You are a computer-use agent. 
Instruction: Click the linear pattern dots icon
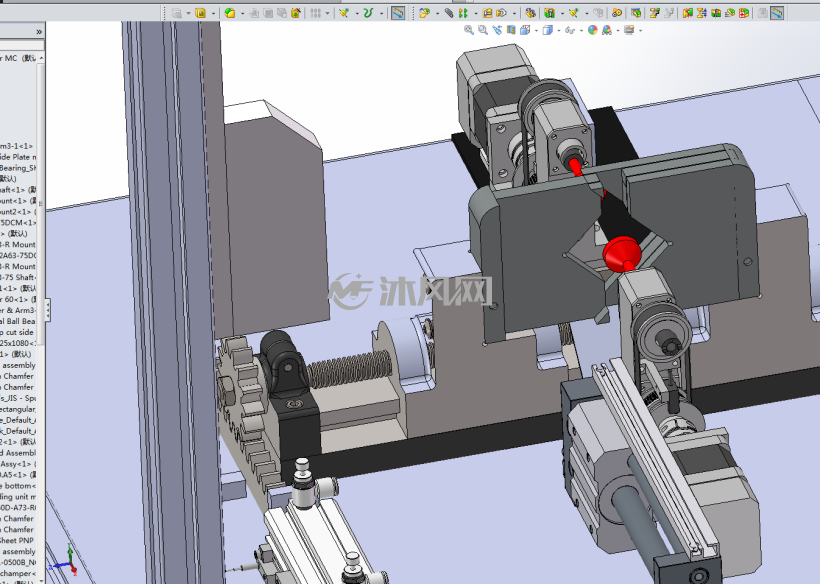click(x=315, y=13)
